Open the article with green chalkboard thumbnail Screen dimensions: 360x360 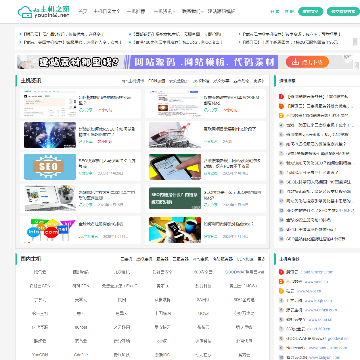coord(175,198)
